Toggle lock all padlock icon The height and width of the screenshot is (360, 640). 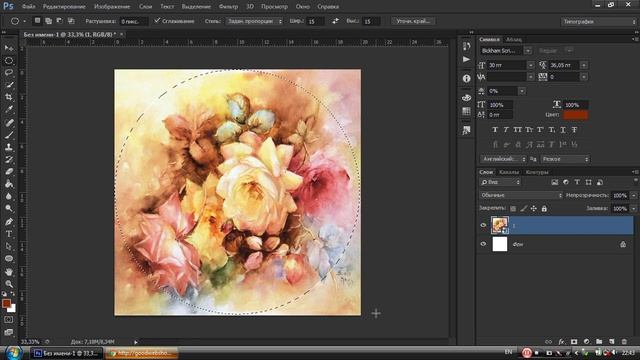point(544,209)
